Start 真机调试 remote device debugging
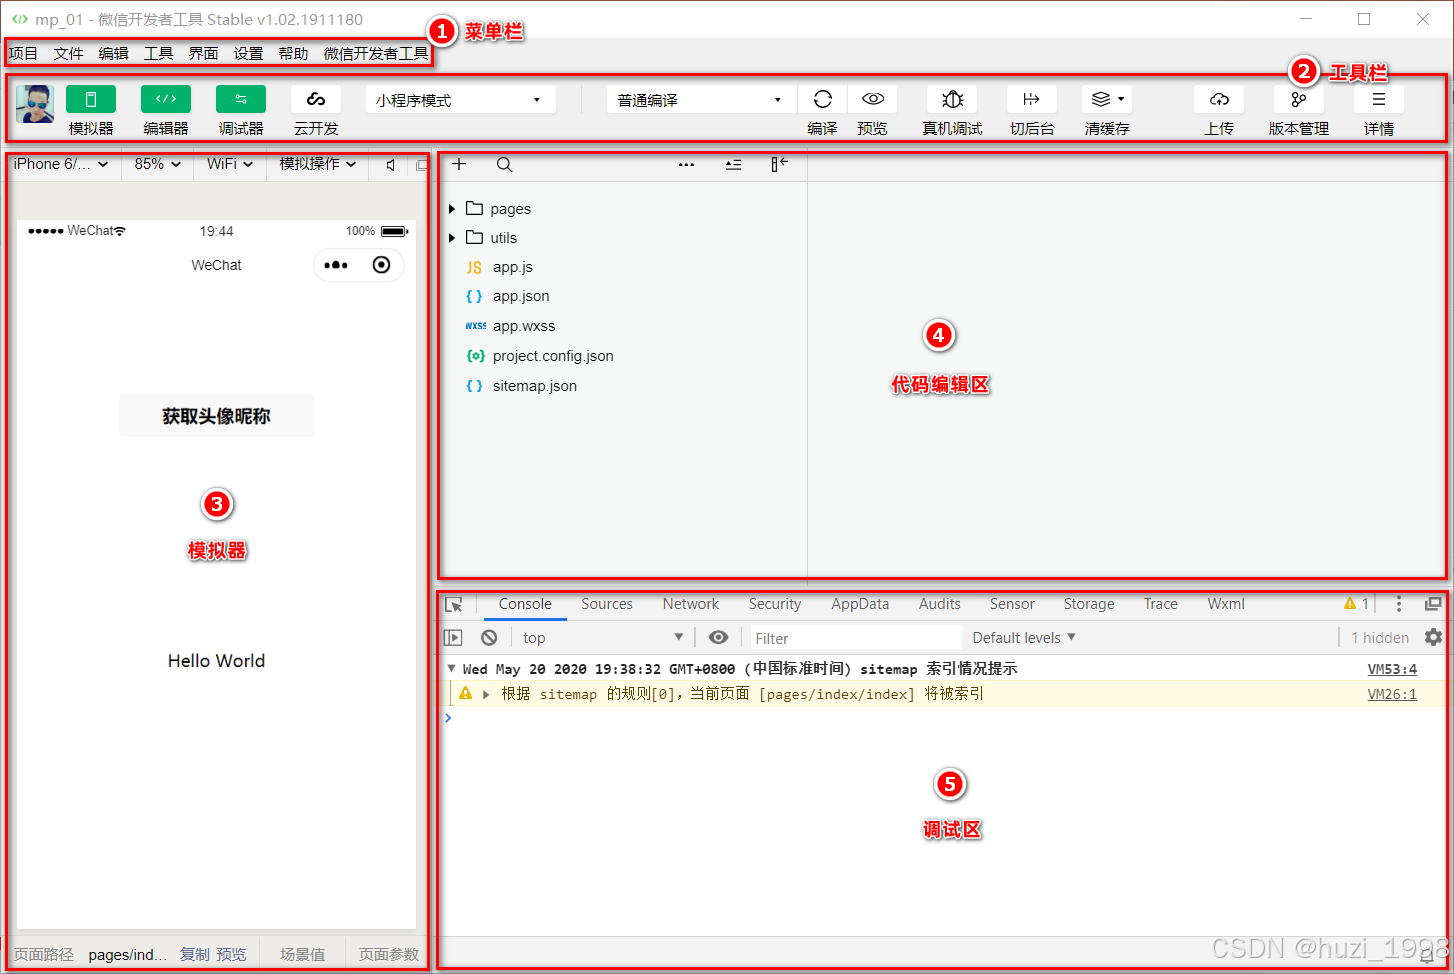The image size is (1454, 974). click(952, 99)
